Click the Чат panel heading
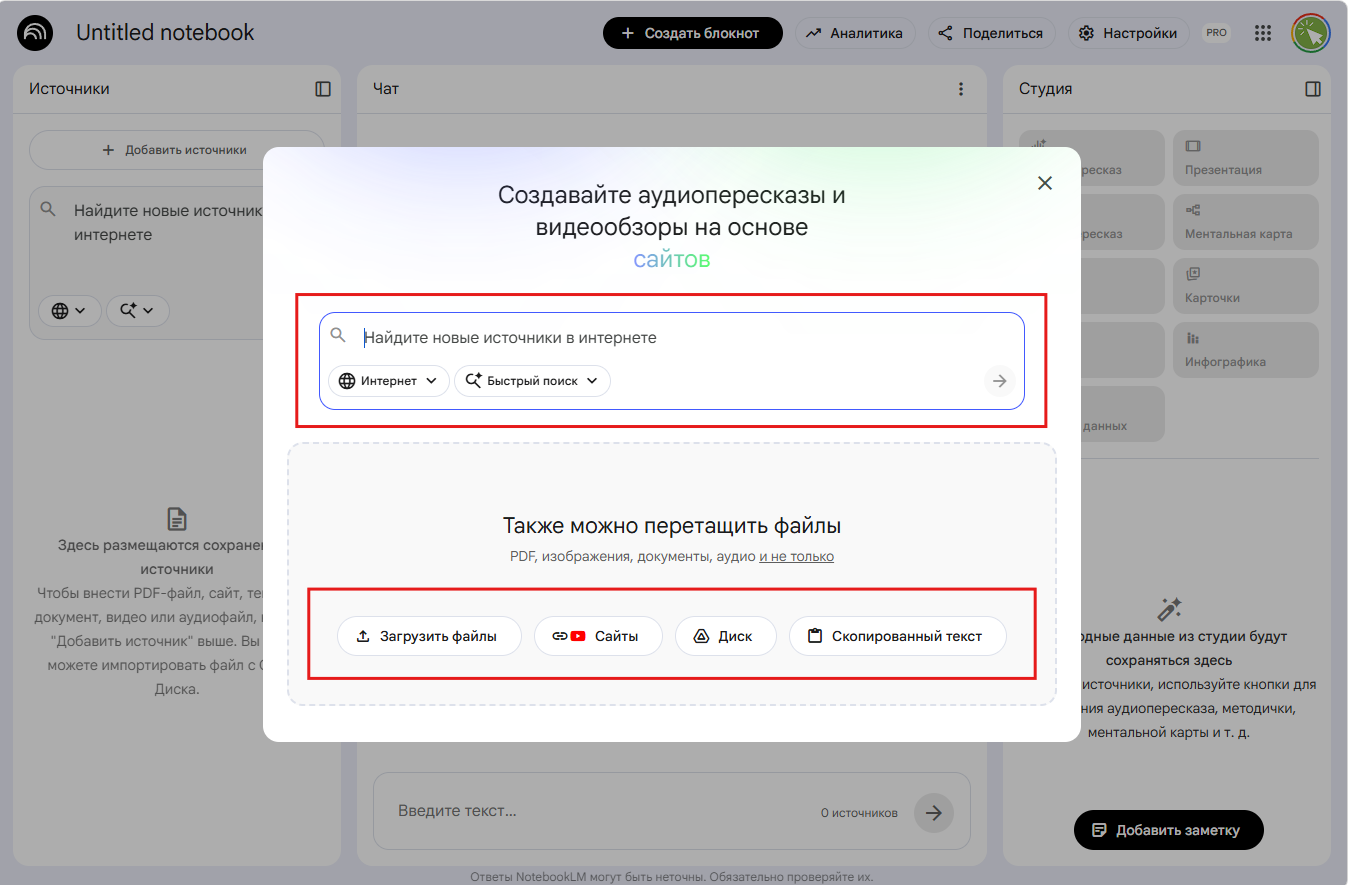The image size is (1348, 885). pos(386,89)
